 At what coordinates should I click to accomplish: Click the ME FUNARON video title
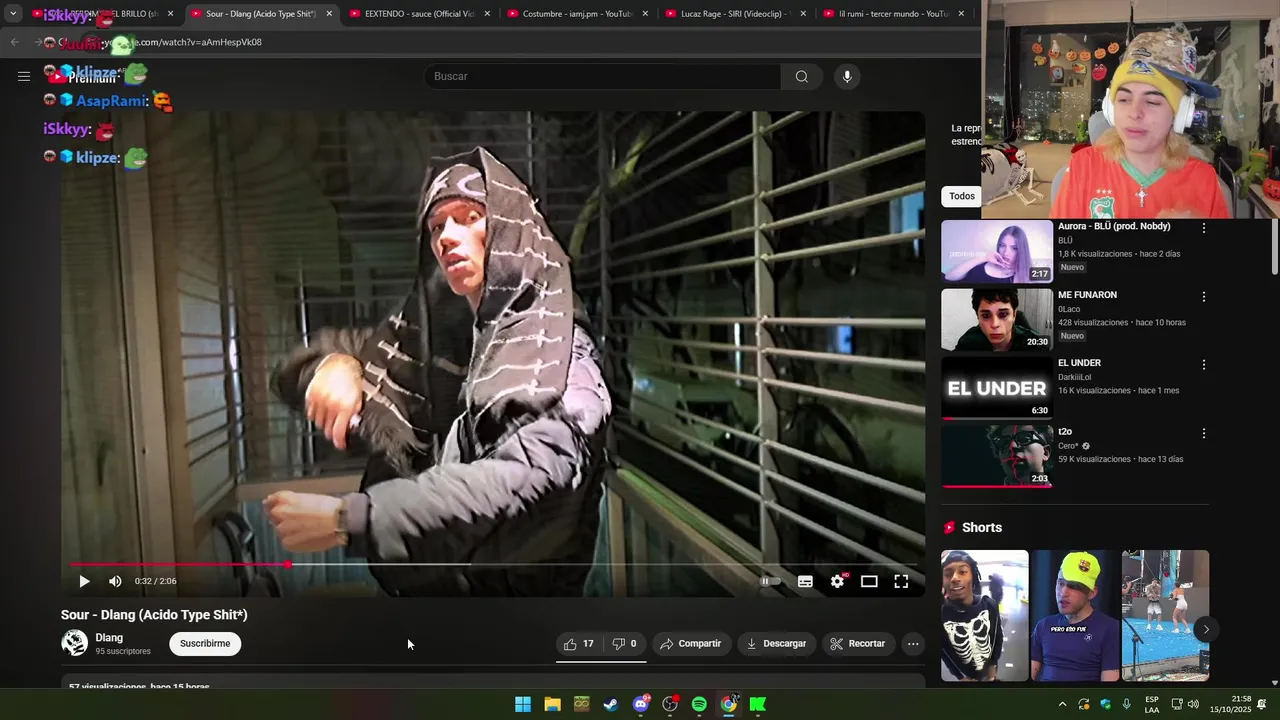[1087, 295]
